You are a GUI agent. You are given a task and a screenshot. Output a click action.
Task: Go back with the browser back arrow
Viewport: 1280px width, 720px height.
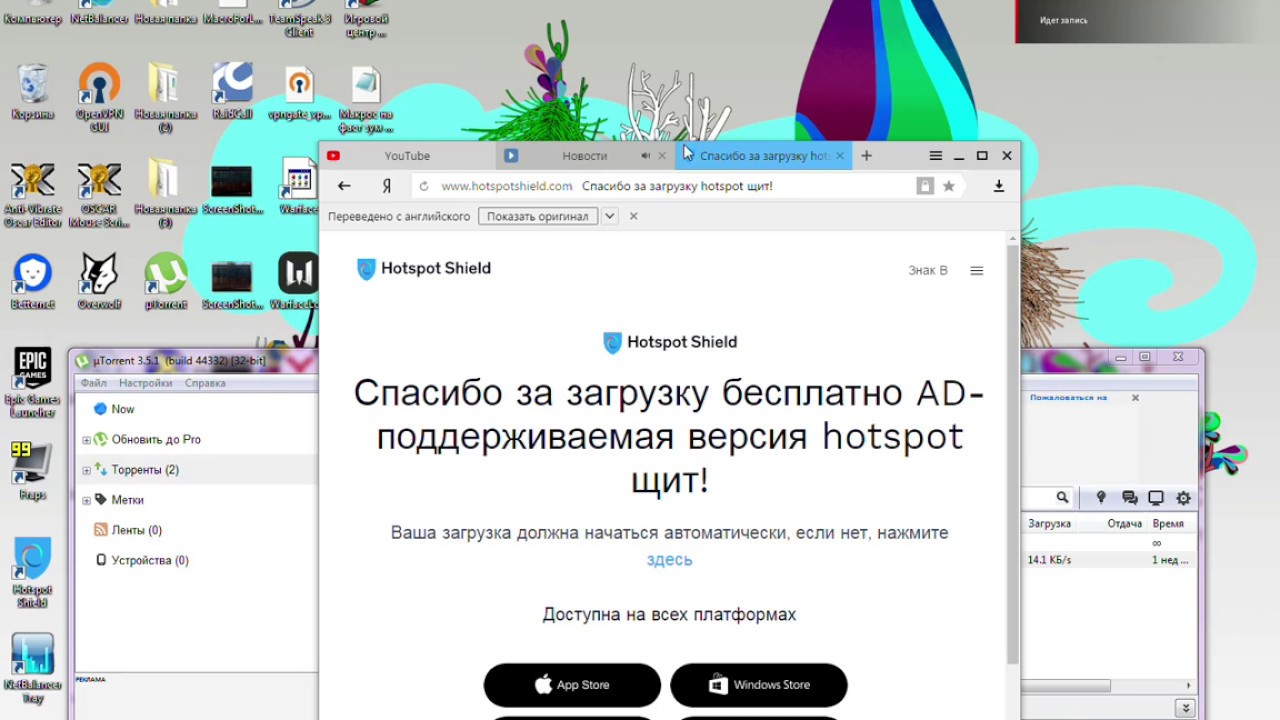(x=344, y=186)
